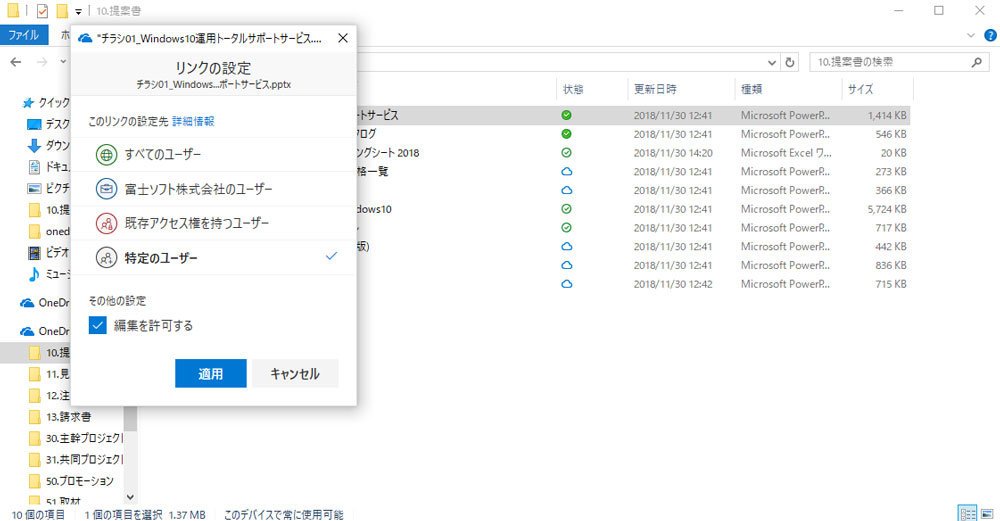This screenshot has width=1000, height=521.
Task: Go back using the back arrow
Action: [16, 62]
